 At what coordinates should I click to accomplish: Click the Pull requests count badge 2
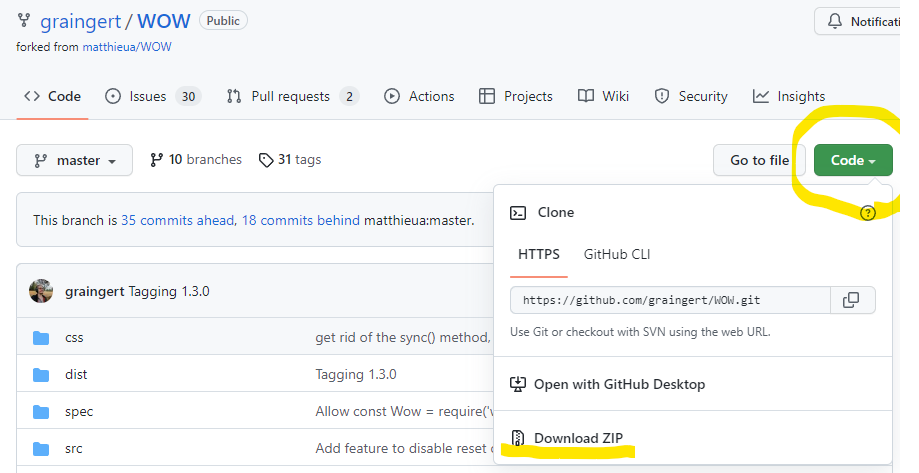coord(349,96)
